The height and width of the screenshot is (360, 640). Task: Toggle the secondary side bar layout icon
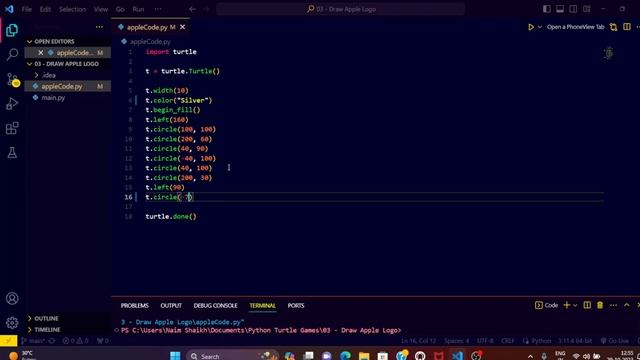[x=573, y=9]
